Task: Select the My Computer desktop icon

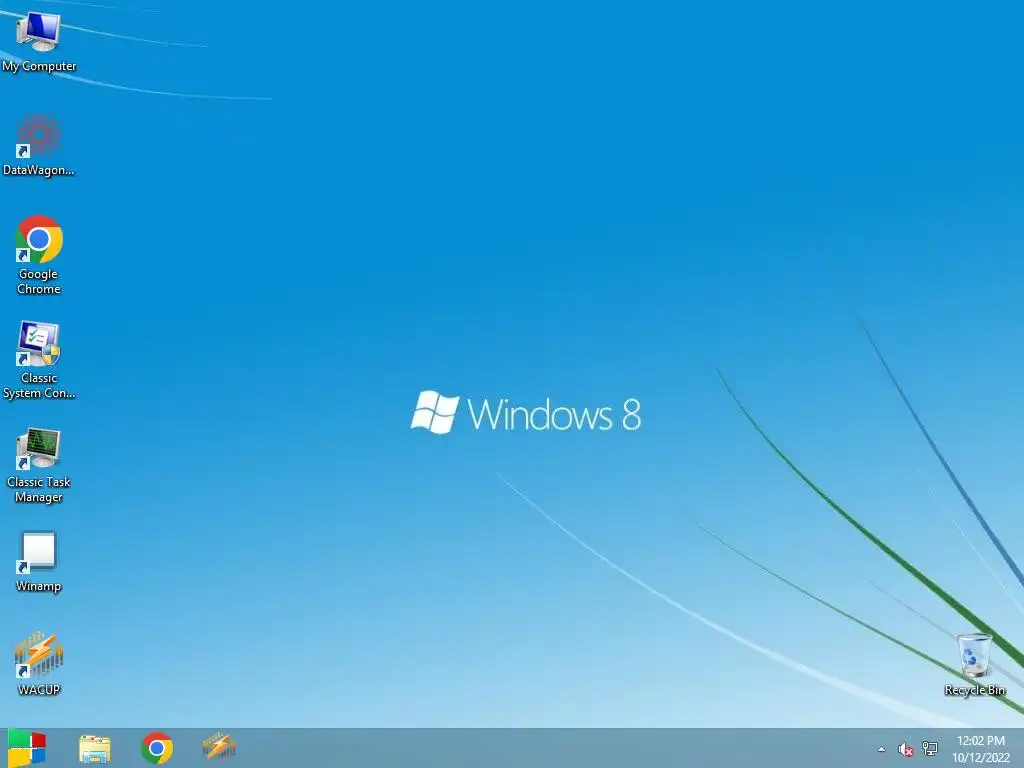Action: pos(39,40)
